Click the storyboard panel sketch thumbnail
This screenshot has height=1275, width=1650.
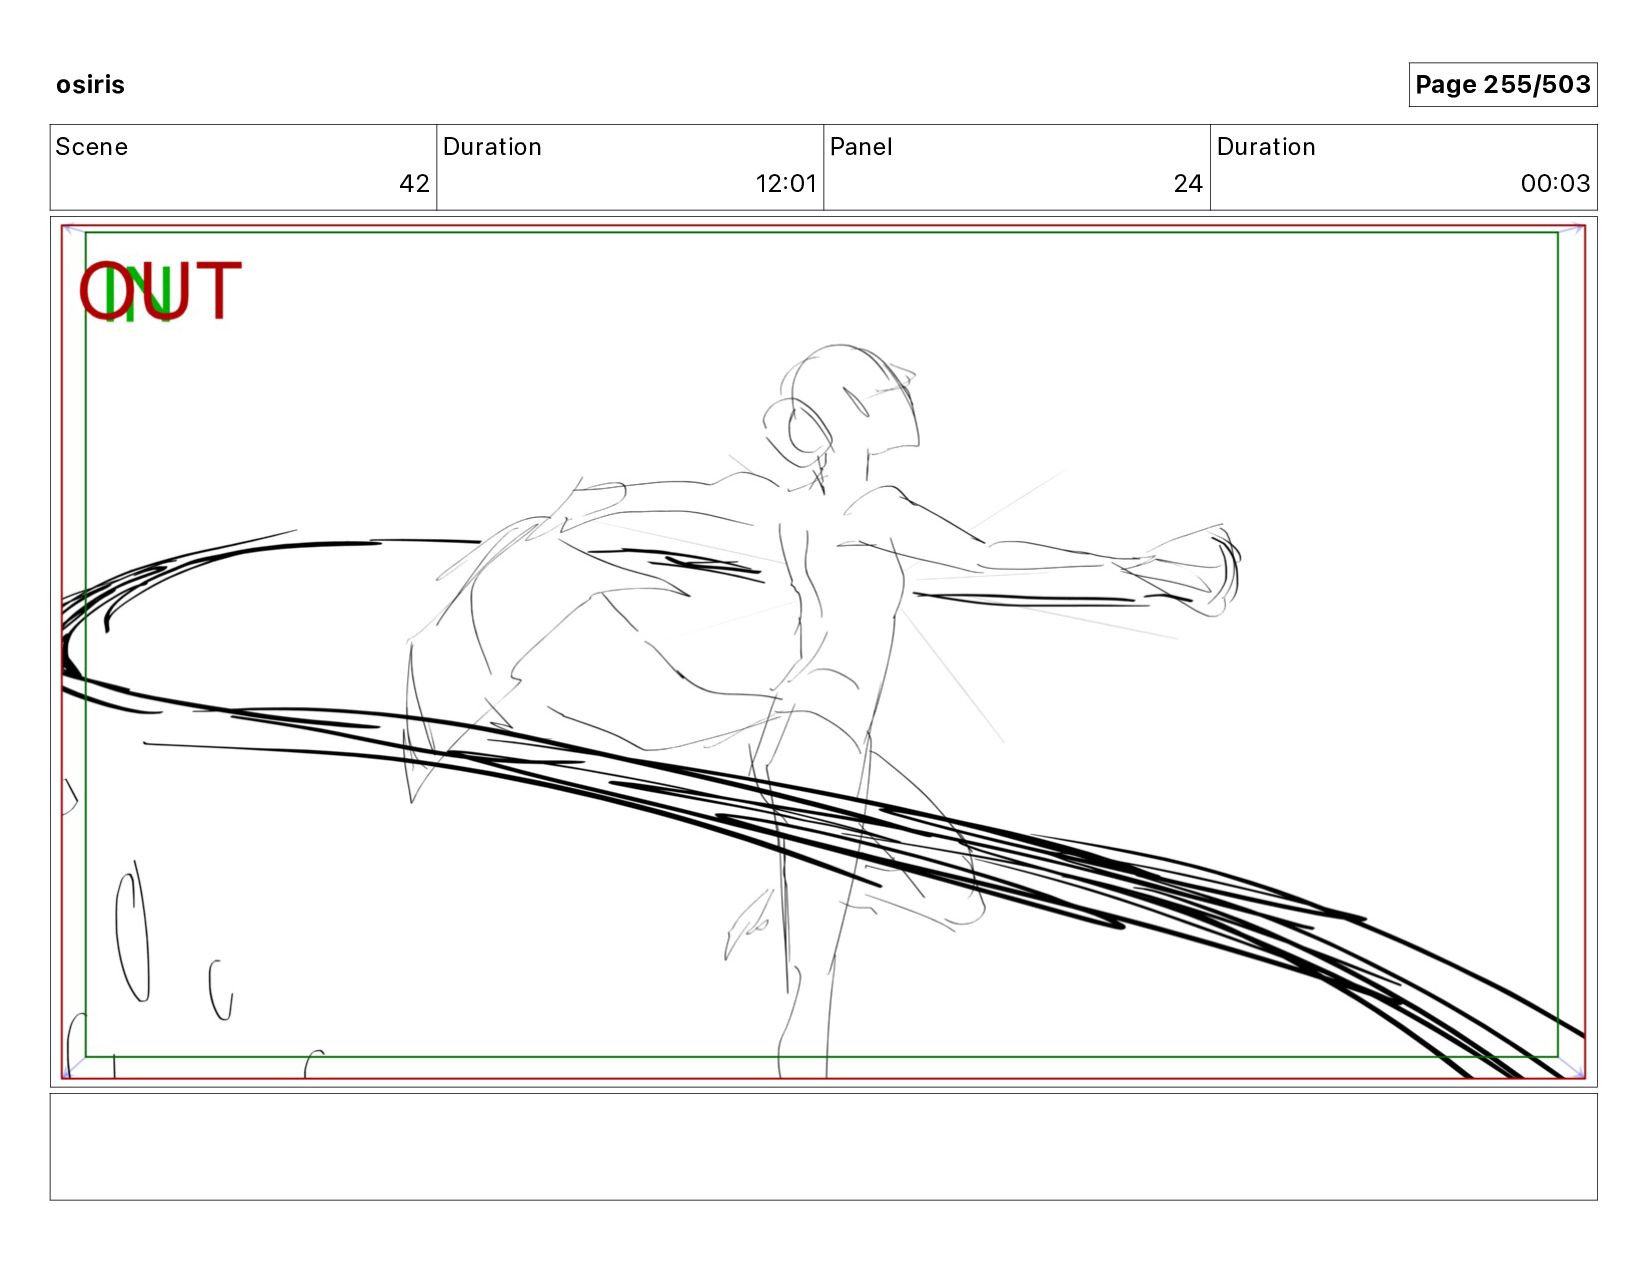pos(823,652)
